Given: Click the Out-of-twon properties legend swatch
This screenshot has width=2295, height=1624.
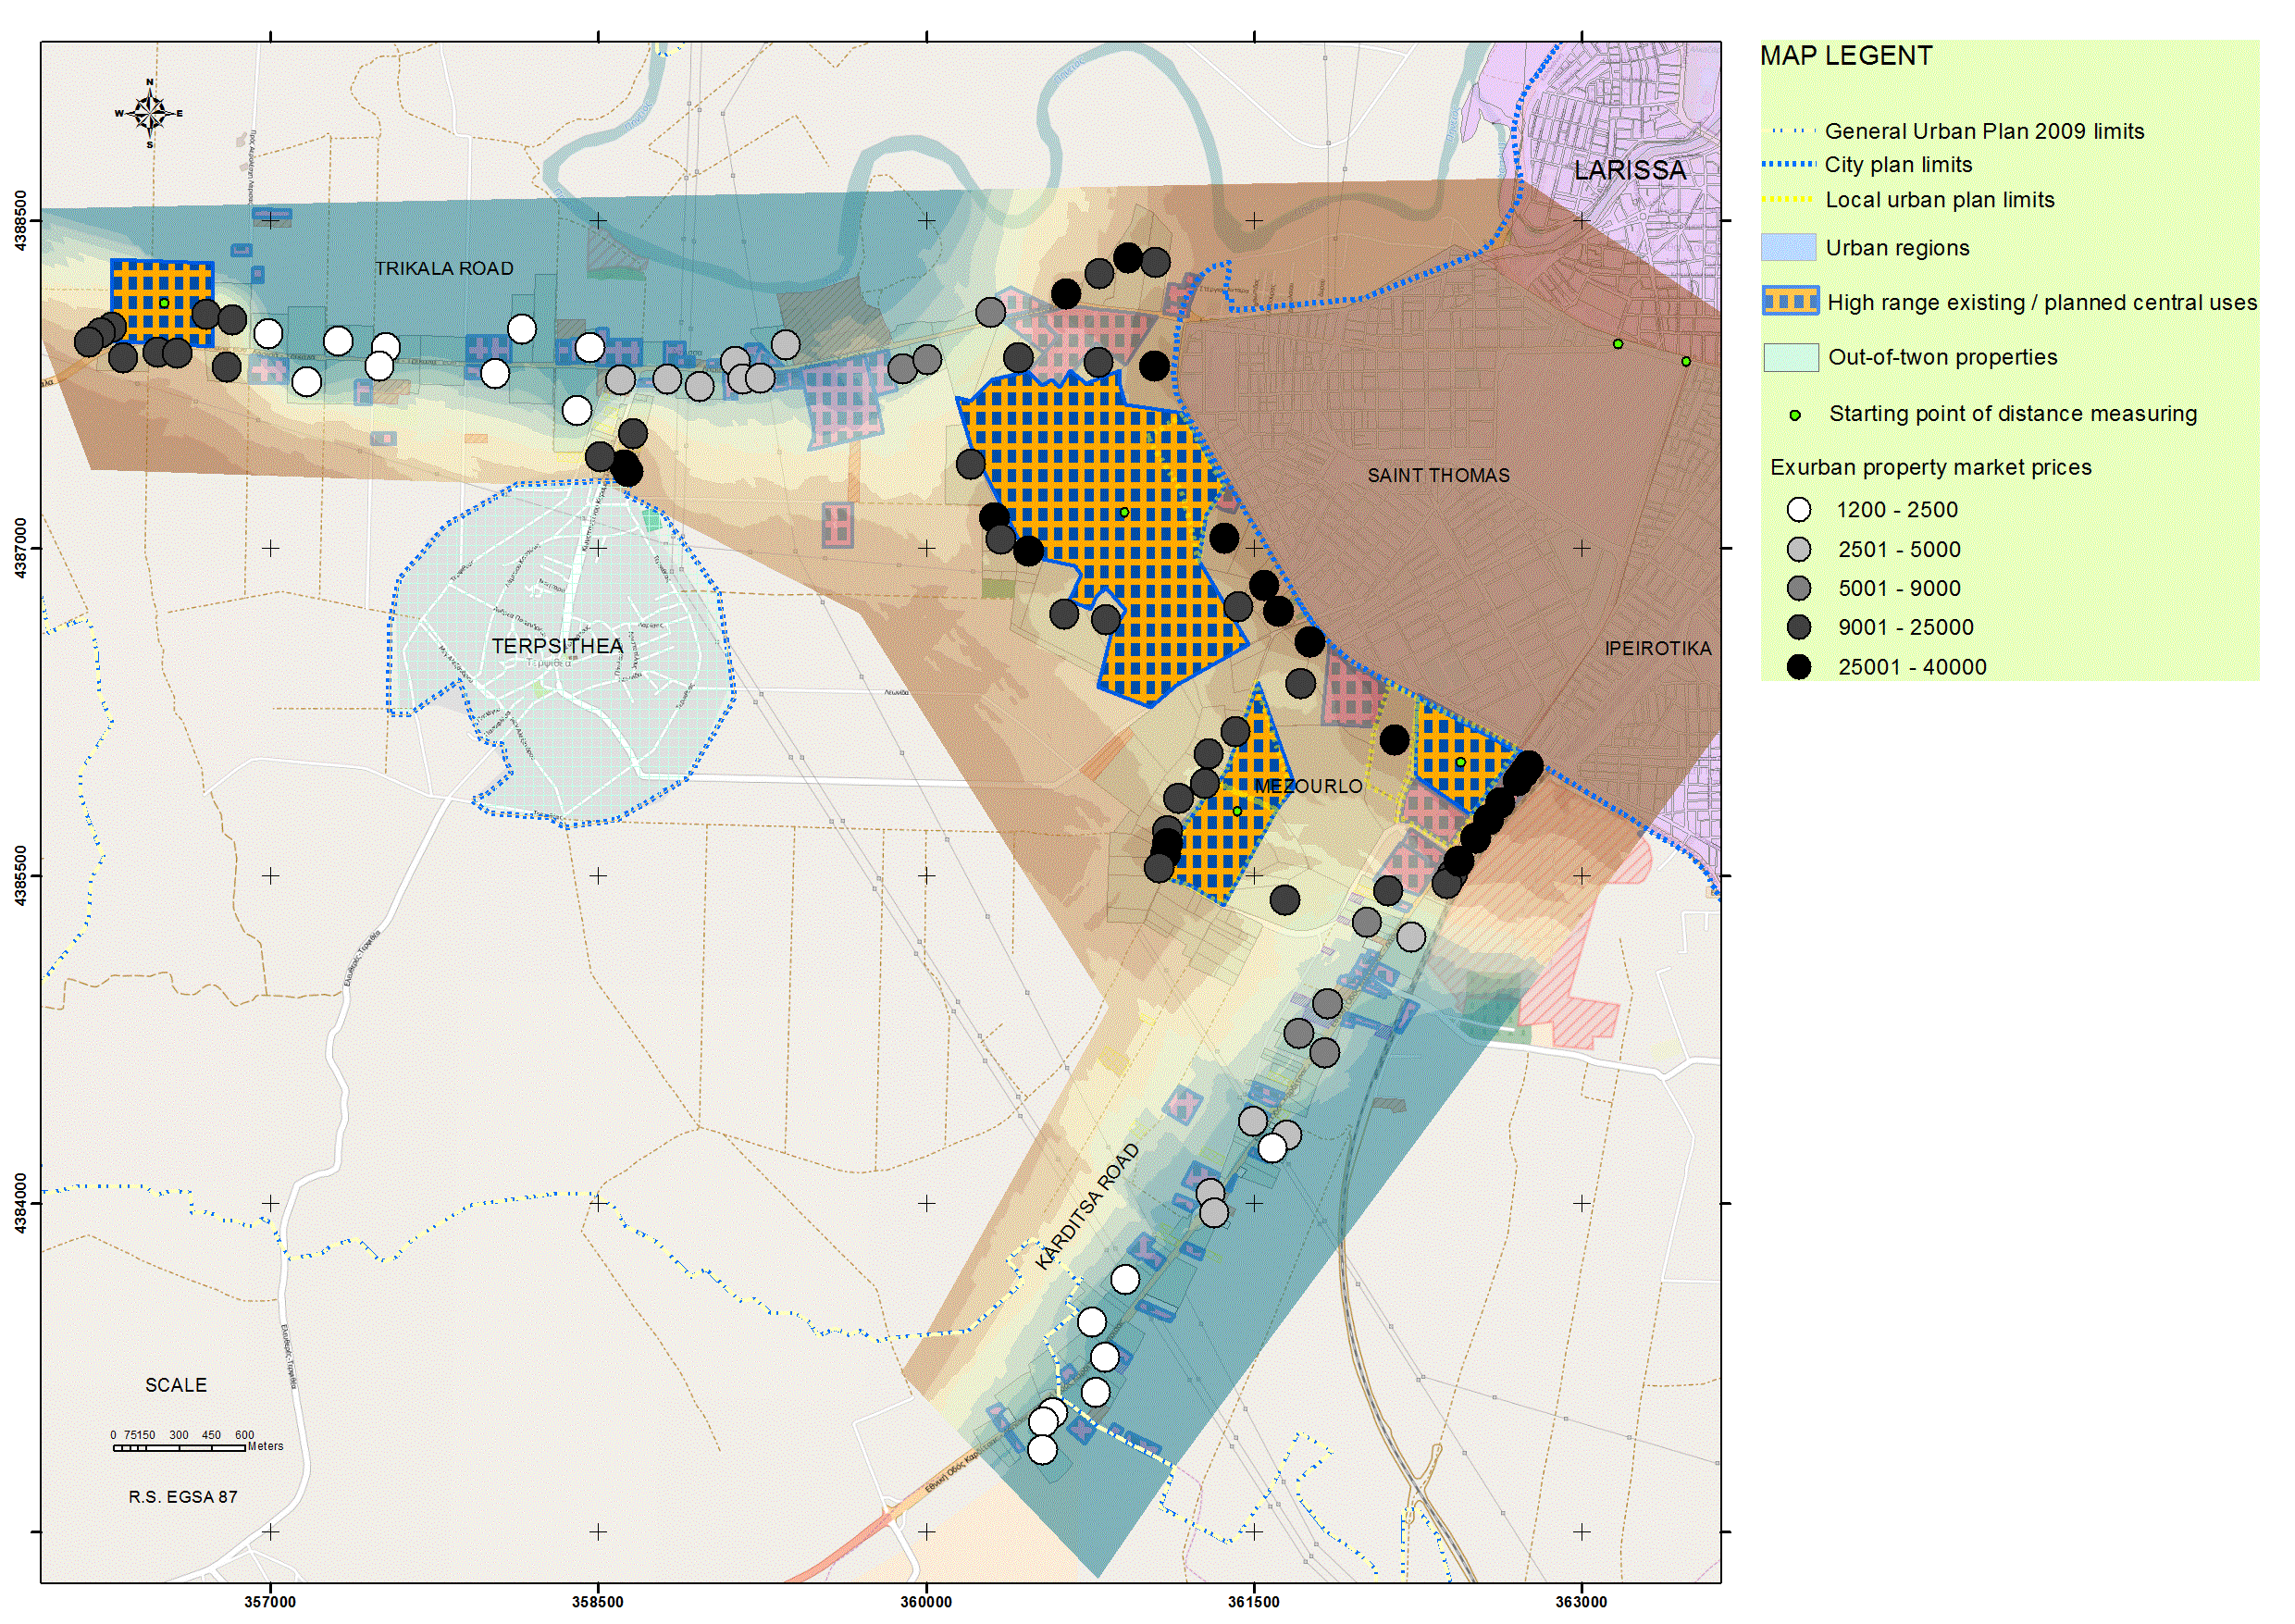Looking at the screenshot, I should 1790,357.
